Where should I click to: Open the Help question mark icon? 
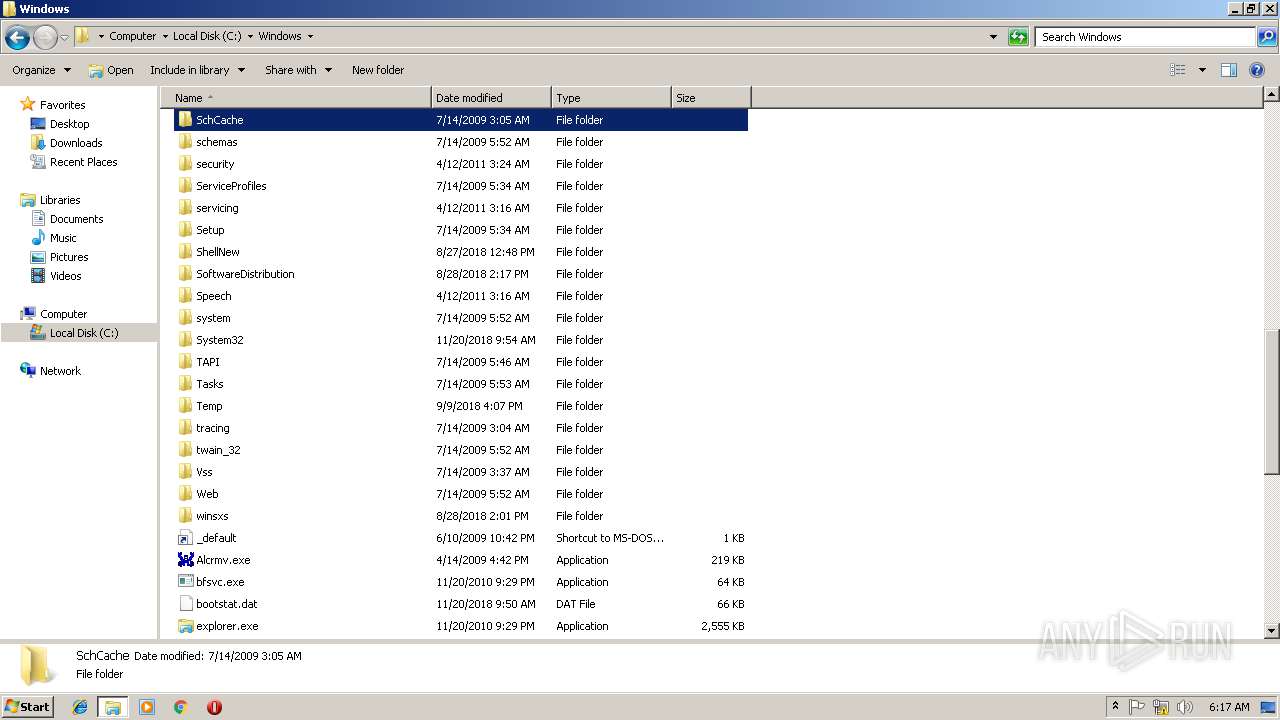click(1257, 70)
